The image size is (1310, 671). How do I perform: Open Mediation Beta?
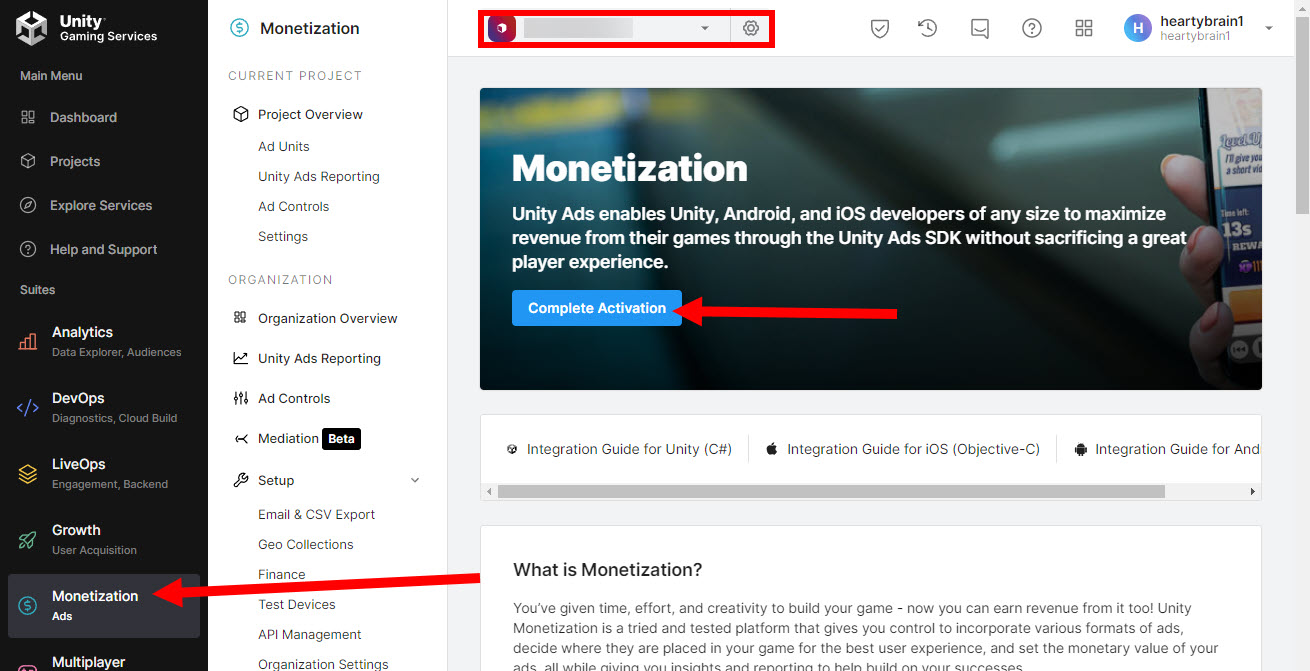click(x=308, y=438)
